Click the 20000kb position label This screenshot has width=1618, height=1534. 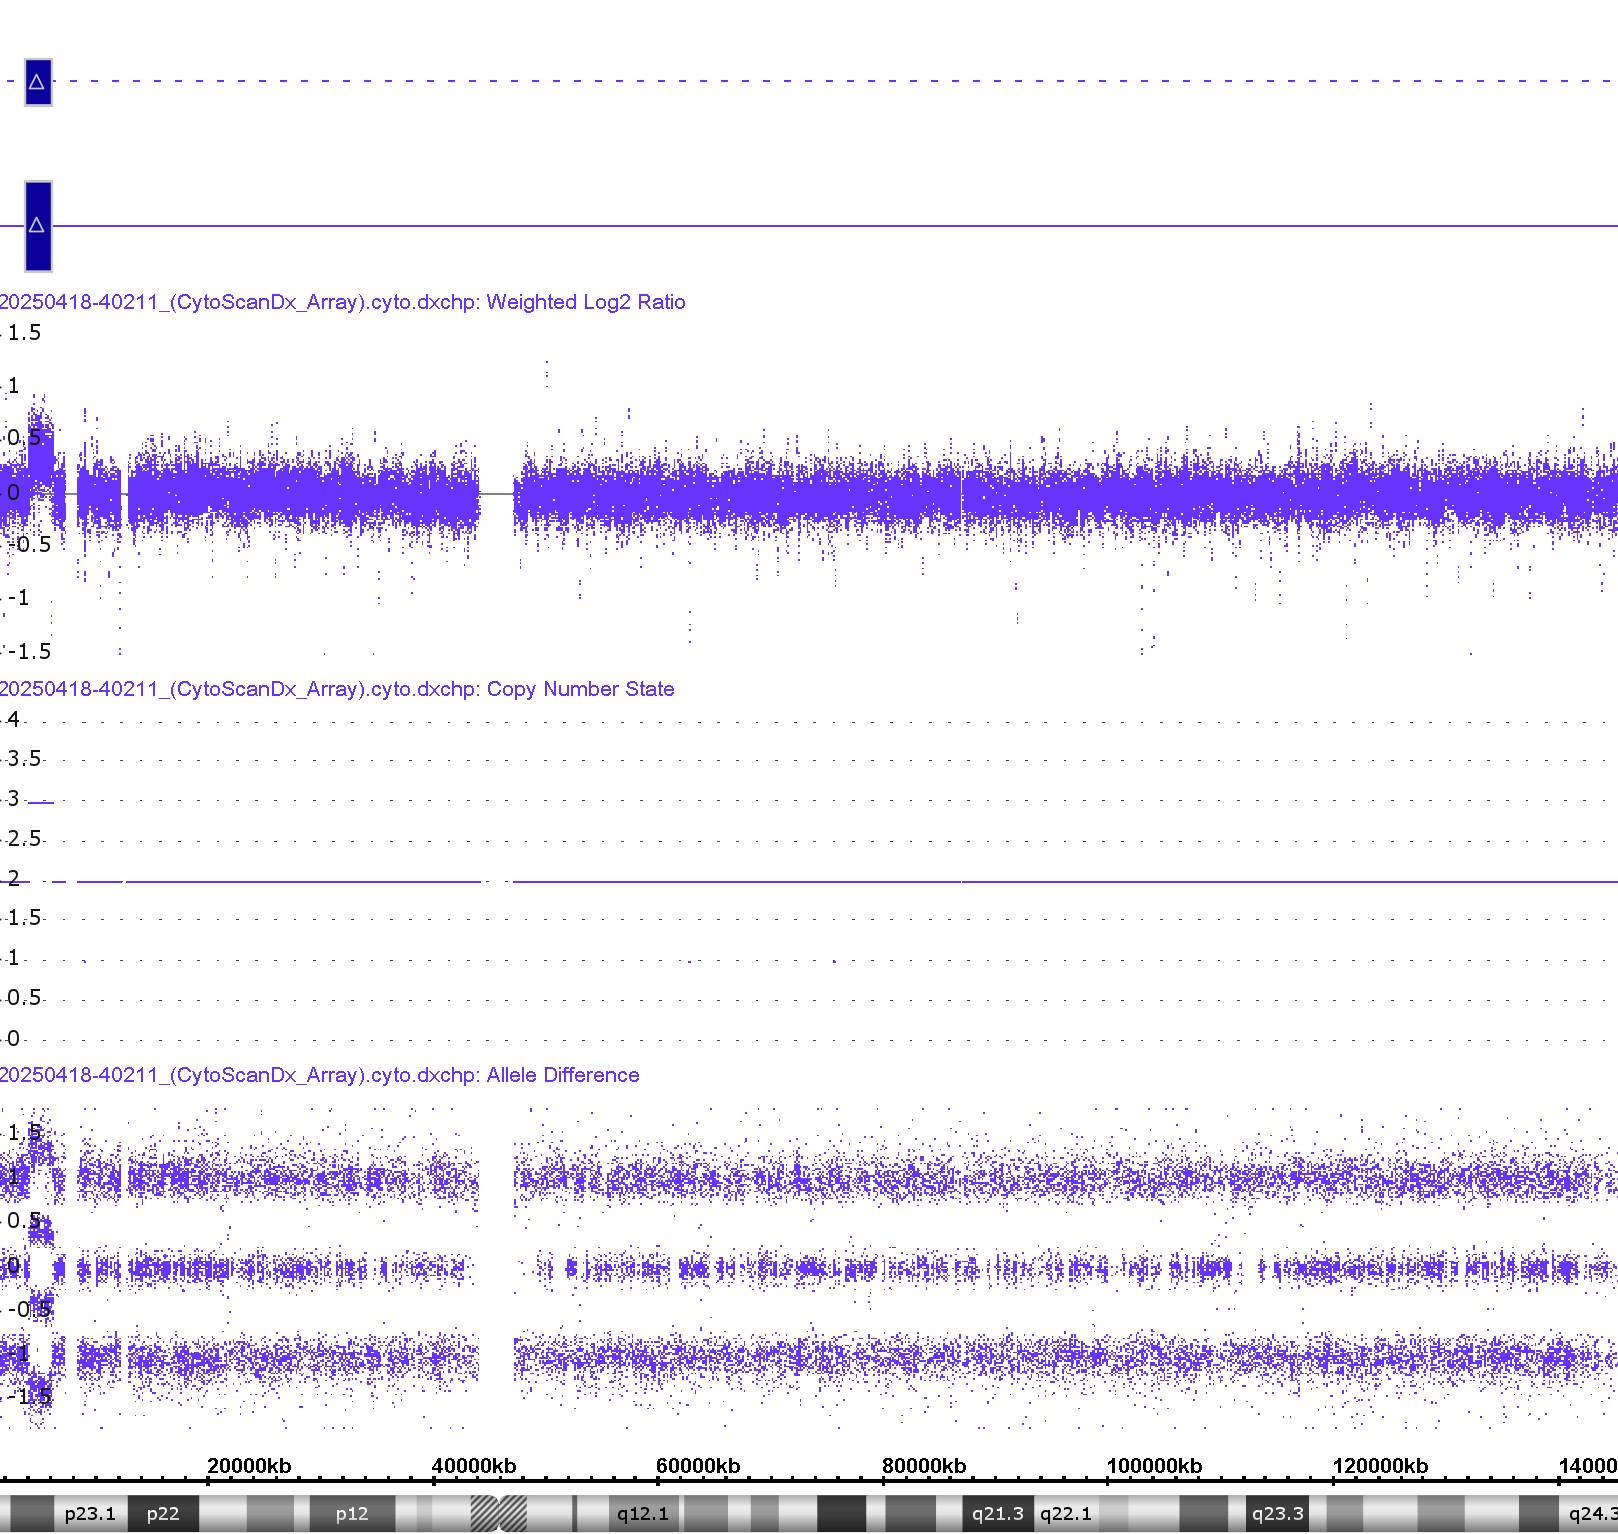(x=249, y=1466)
